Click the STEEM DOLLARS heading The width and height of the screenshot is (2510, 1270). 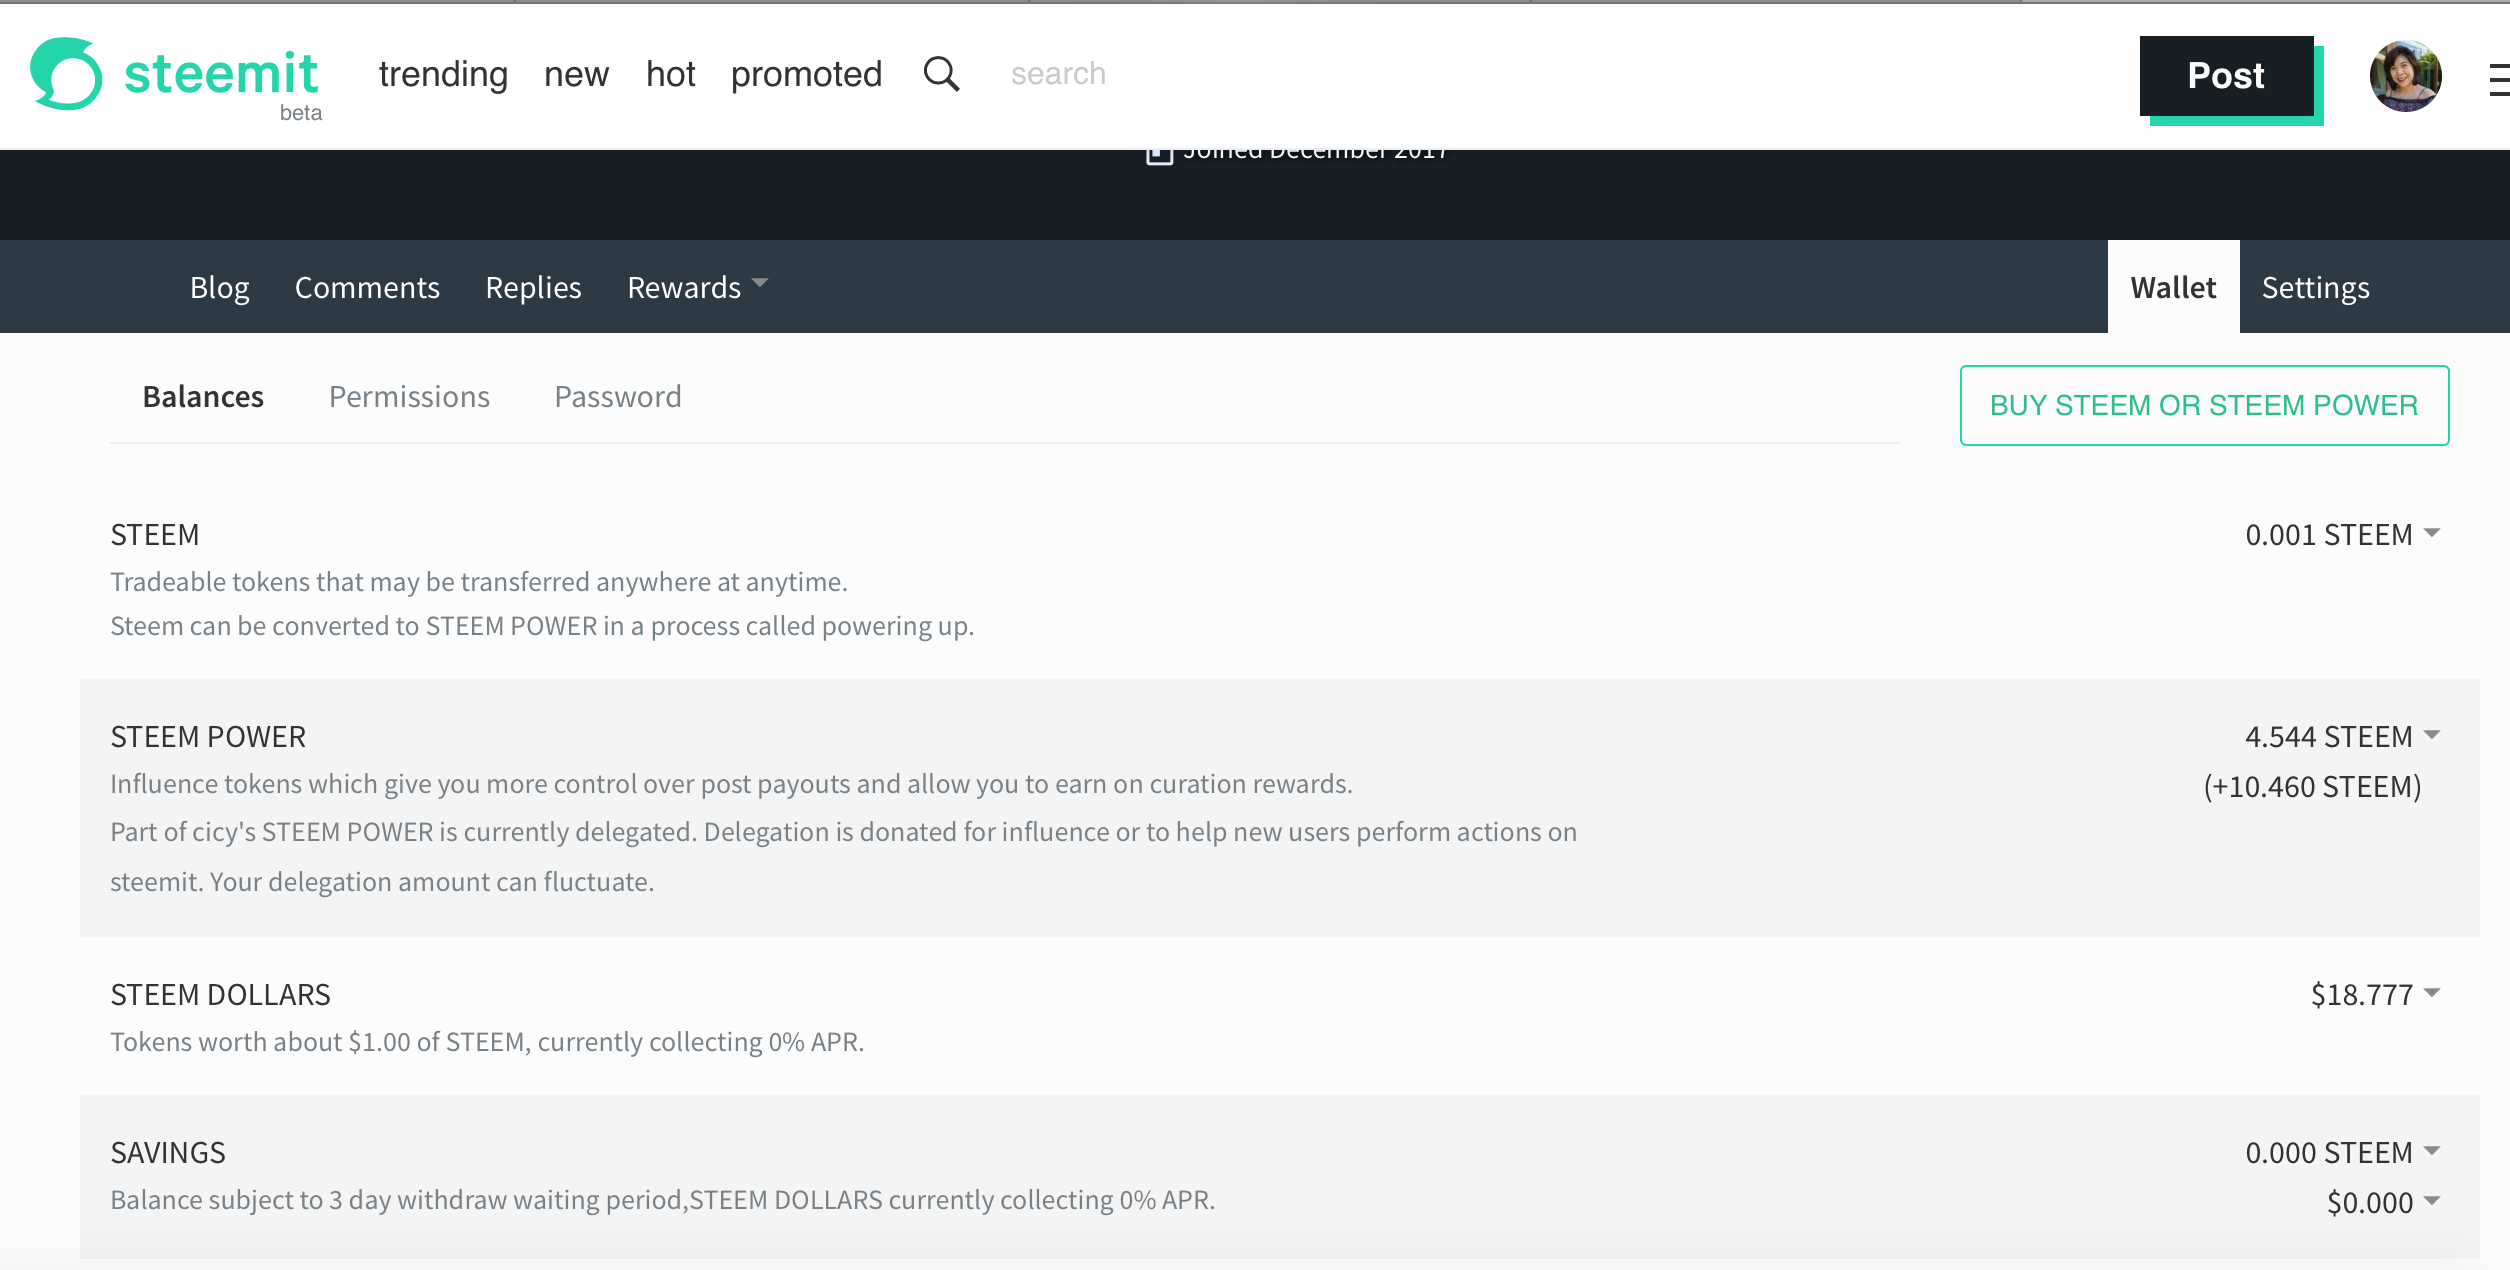(x=220, y=995)
